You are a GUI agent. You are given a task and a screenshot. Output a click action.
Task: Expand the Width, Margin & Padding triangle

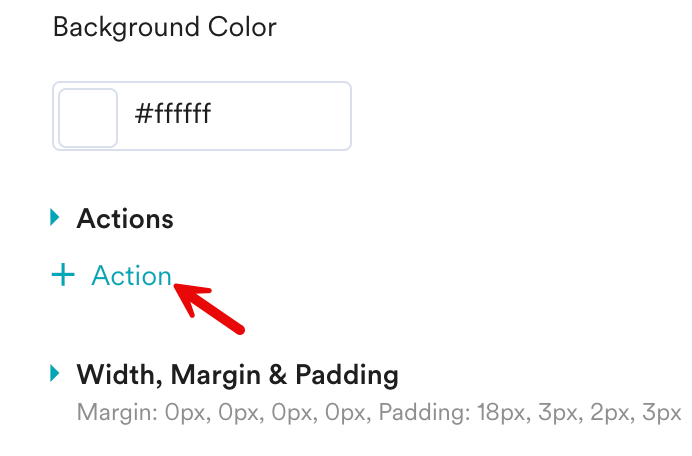pyautogui.click(x=55, y=374)
